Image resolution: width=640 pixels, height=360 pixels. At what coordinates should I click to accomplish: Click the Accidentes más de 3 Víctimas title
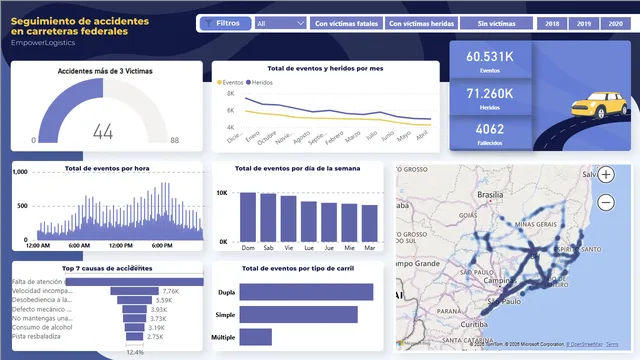(x=105, y=71)
